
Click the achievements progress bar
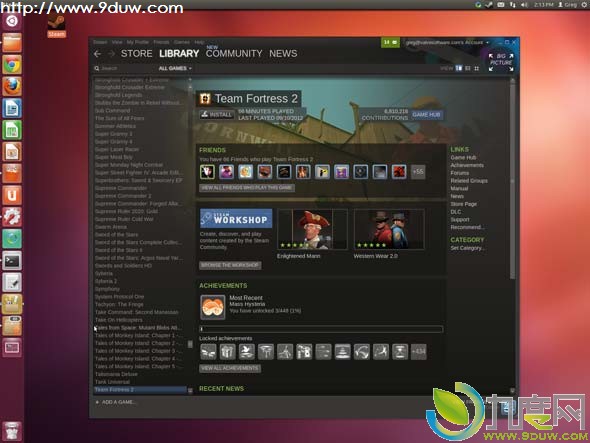coord(321,329)
